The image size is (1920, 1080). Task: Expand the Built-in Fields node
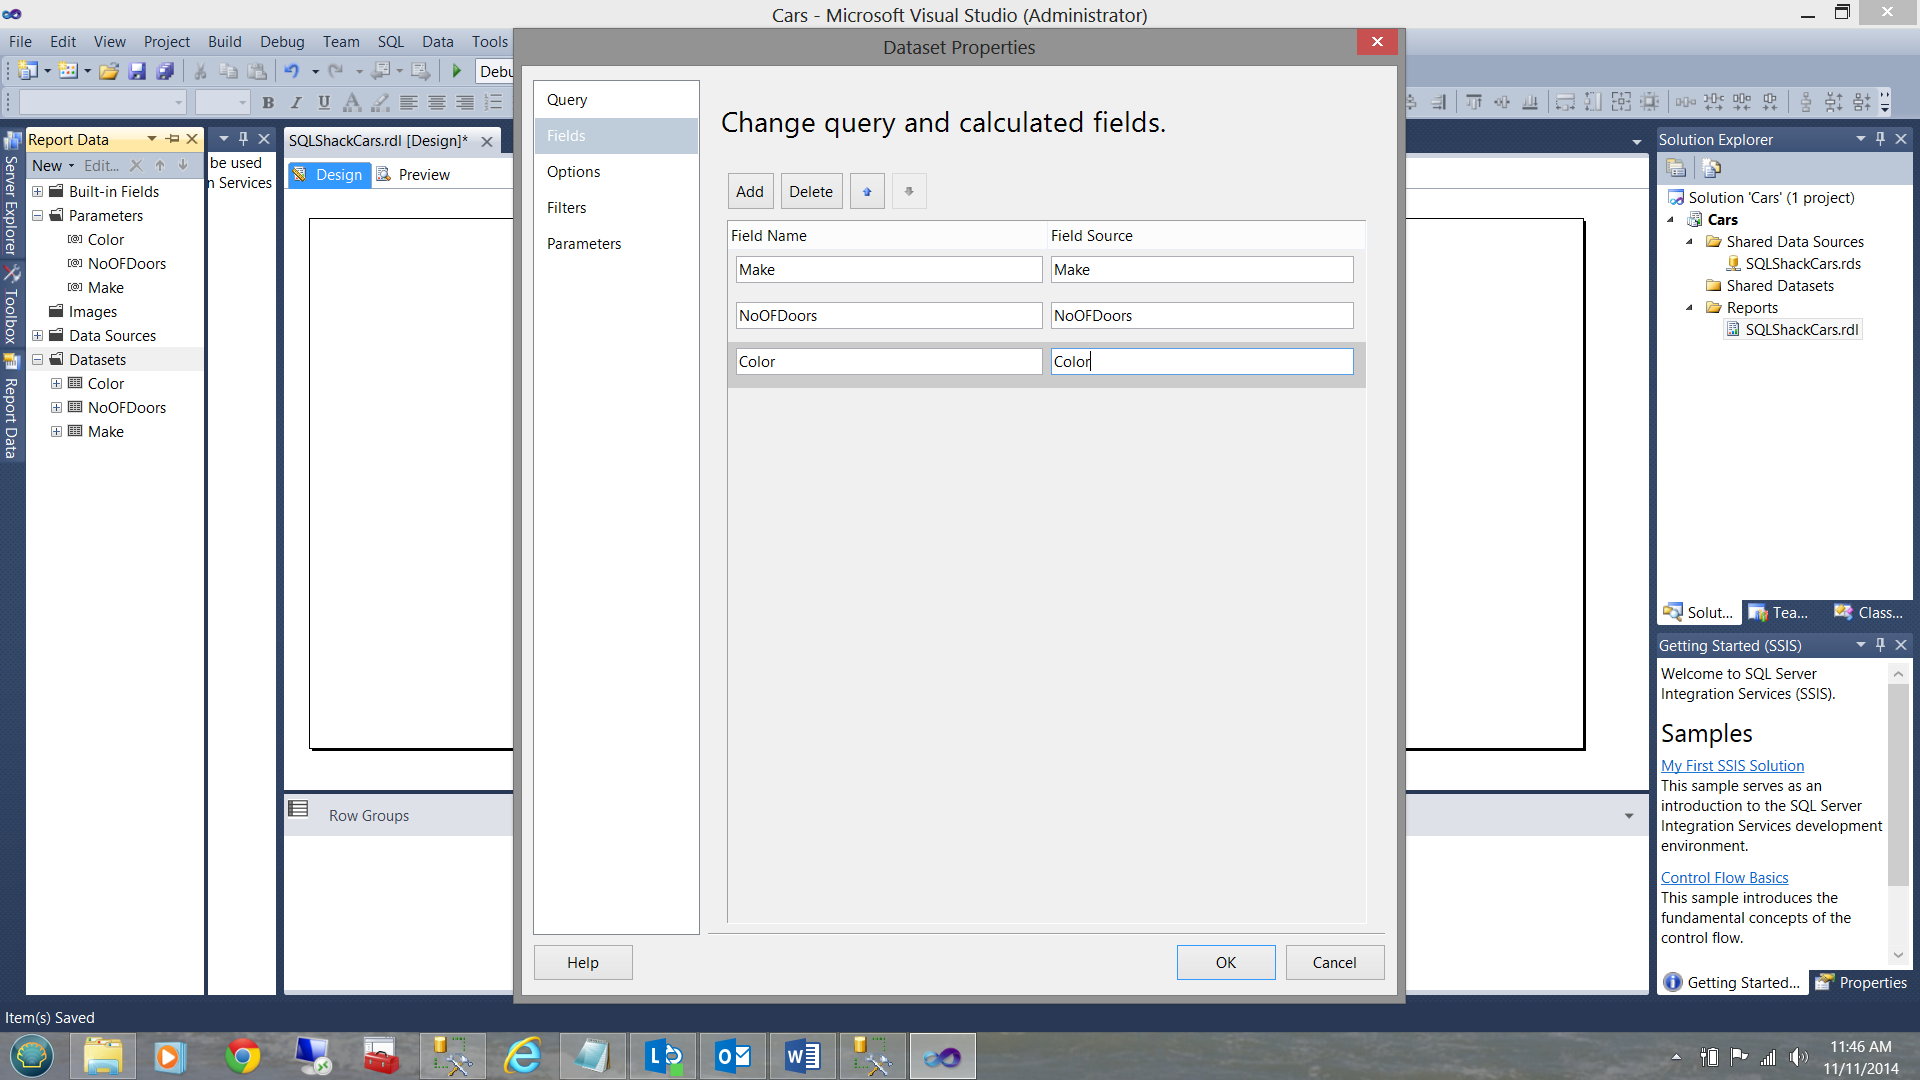[x=38, y=192]
